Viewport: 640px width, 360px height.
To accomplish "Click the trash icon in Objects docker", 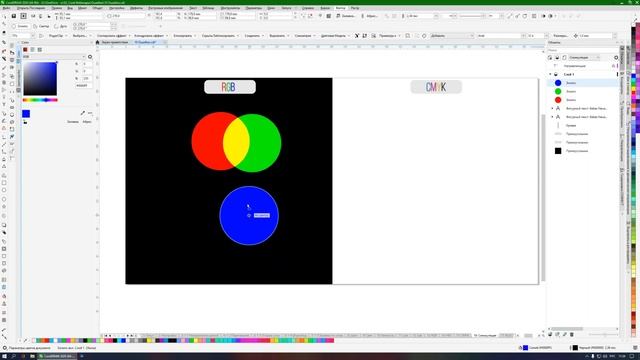I will pos(572,334).
